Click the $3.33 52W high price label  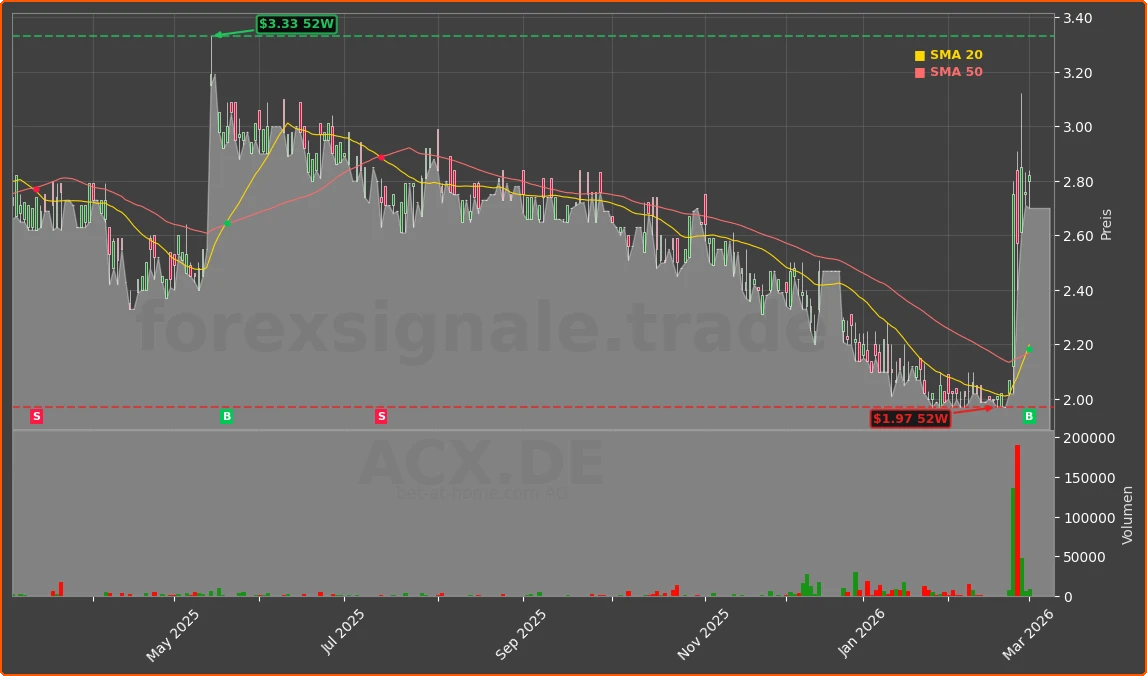[x=295, y=21]
